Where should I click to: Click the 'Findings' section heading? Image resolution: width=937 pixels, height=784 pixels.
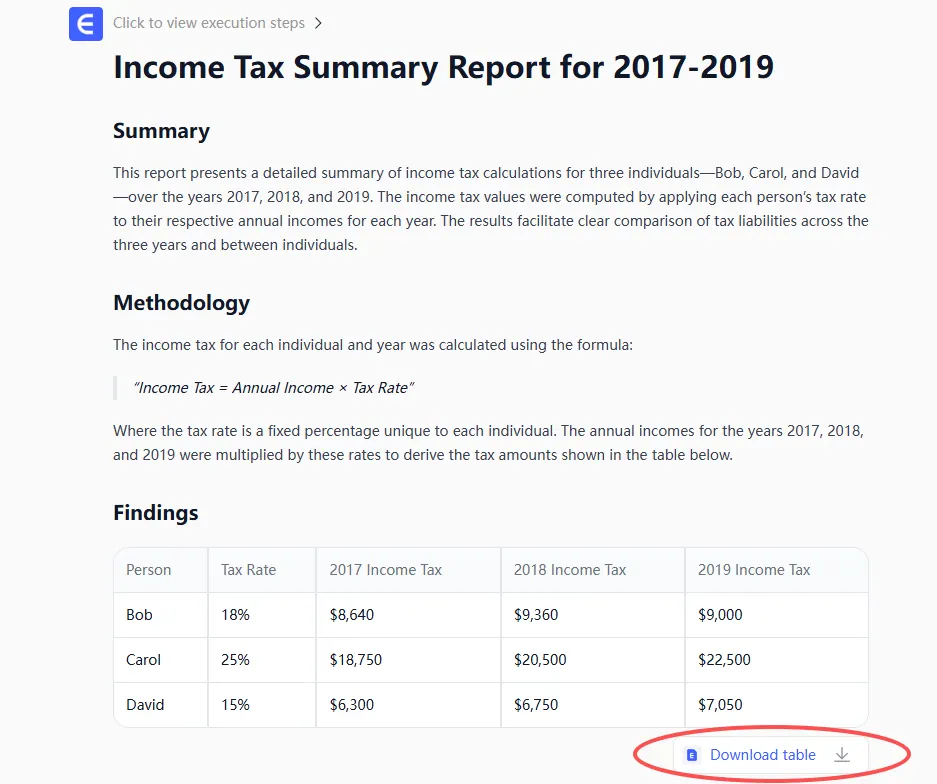tap(156, 513)
